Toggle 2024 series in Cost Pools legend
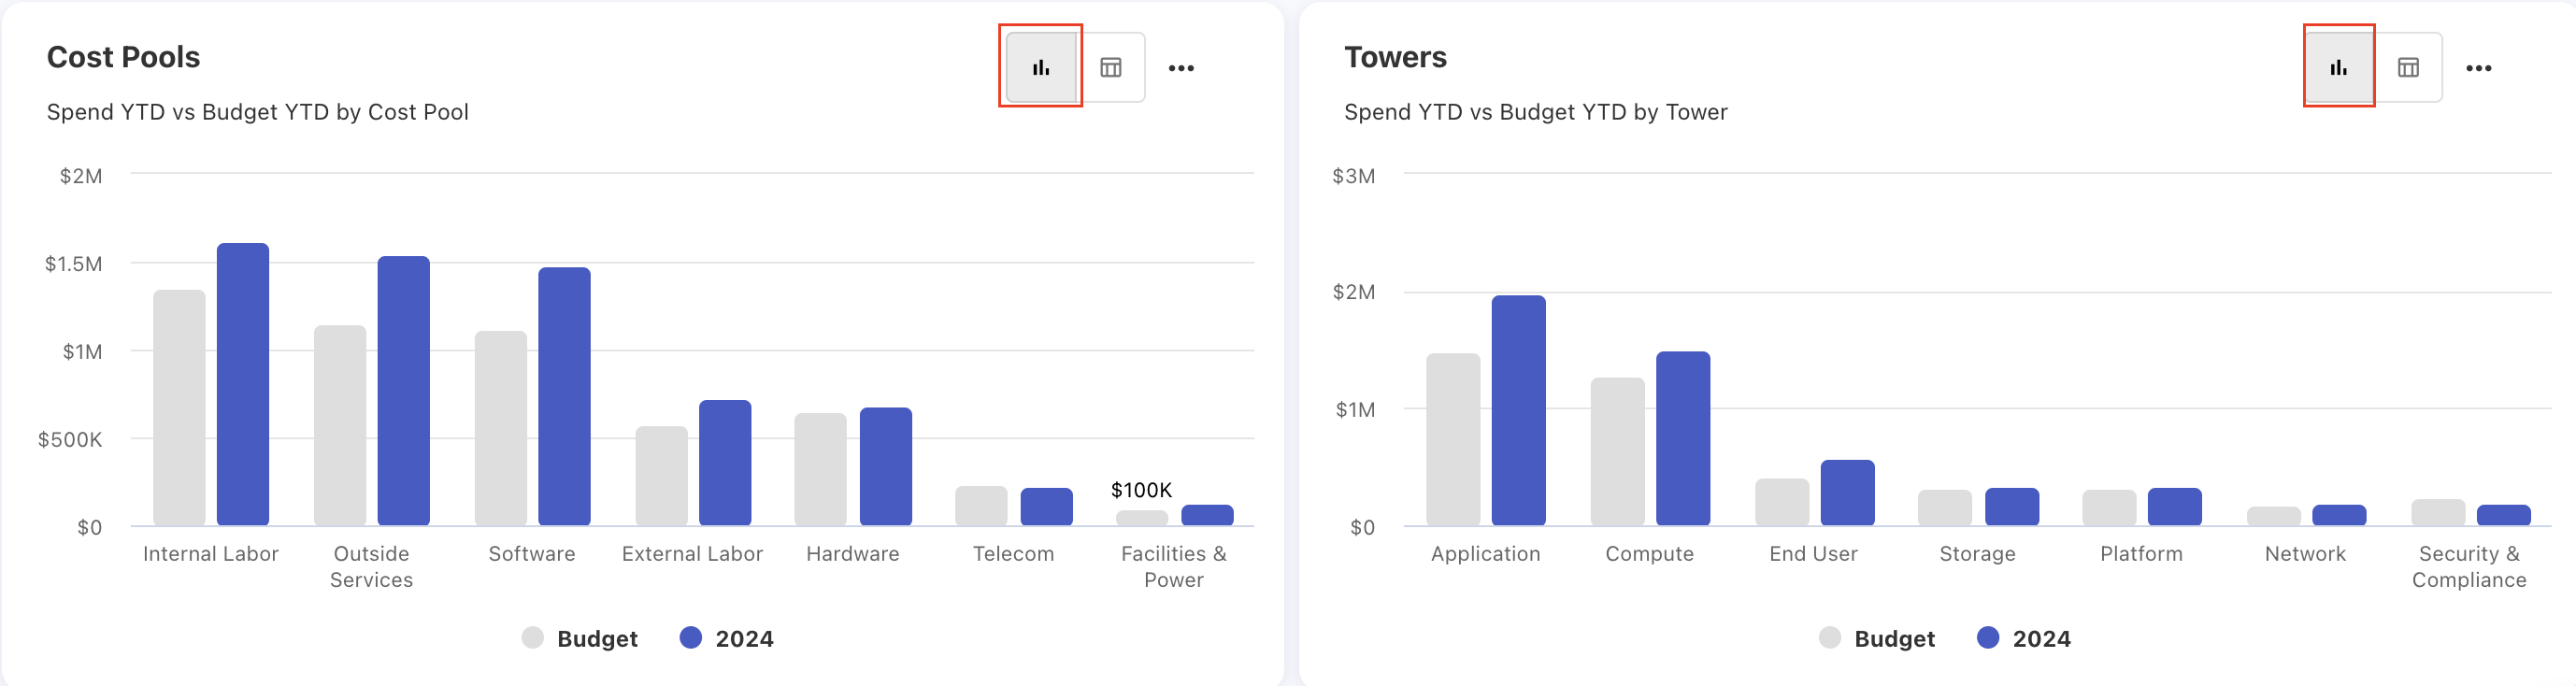2576x686 pixels. point(727,638)
